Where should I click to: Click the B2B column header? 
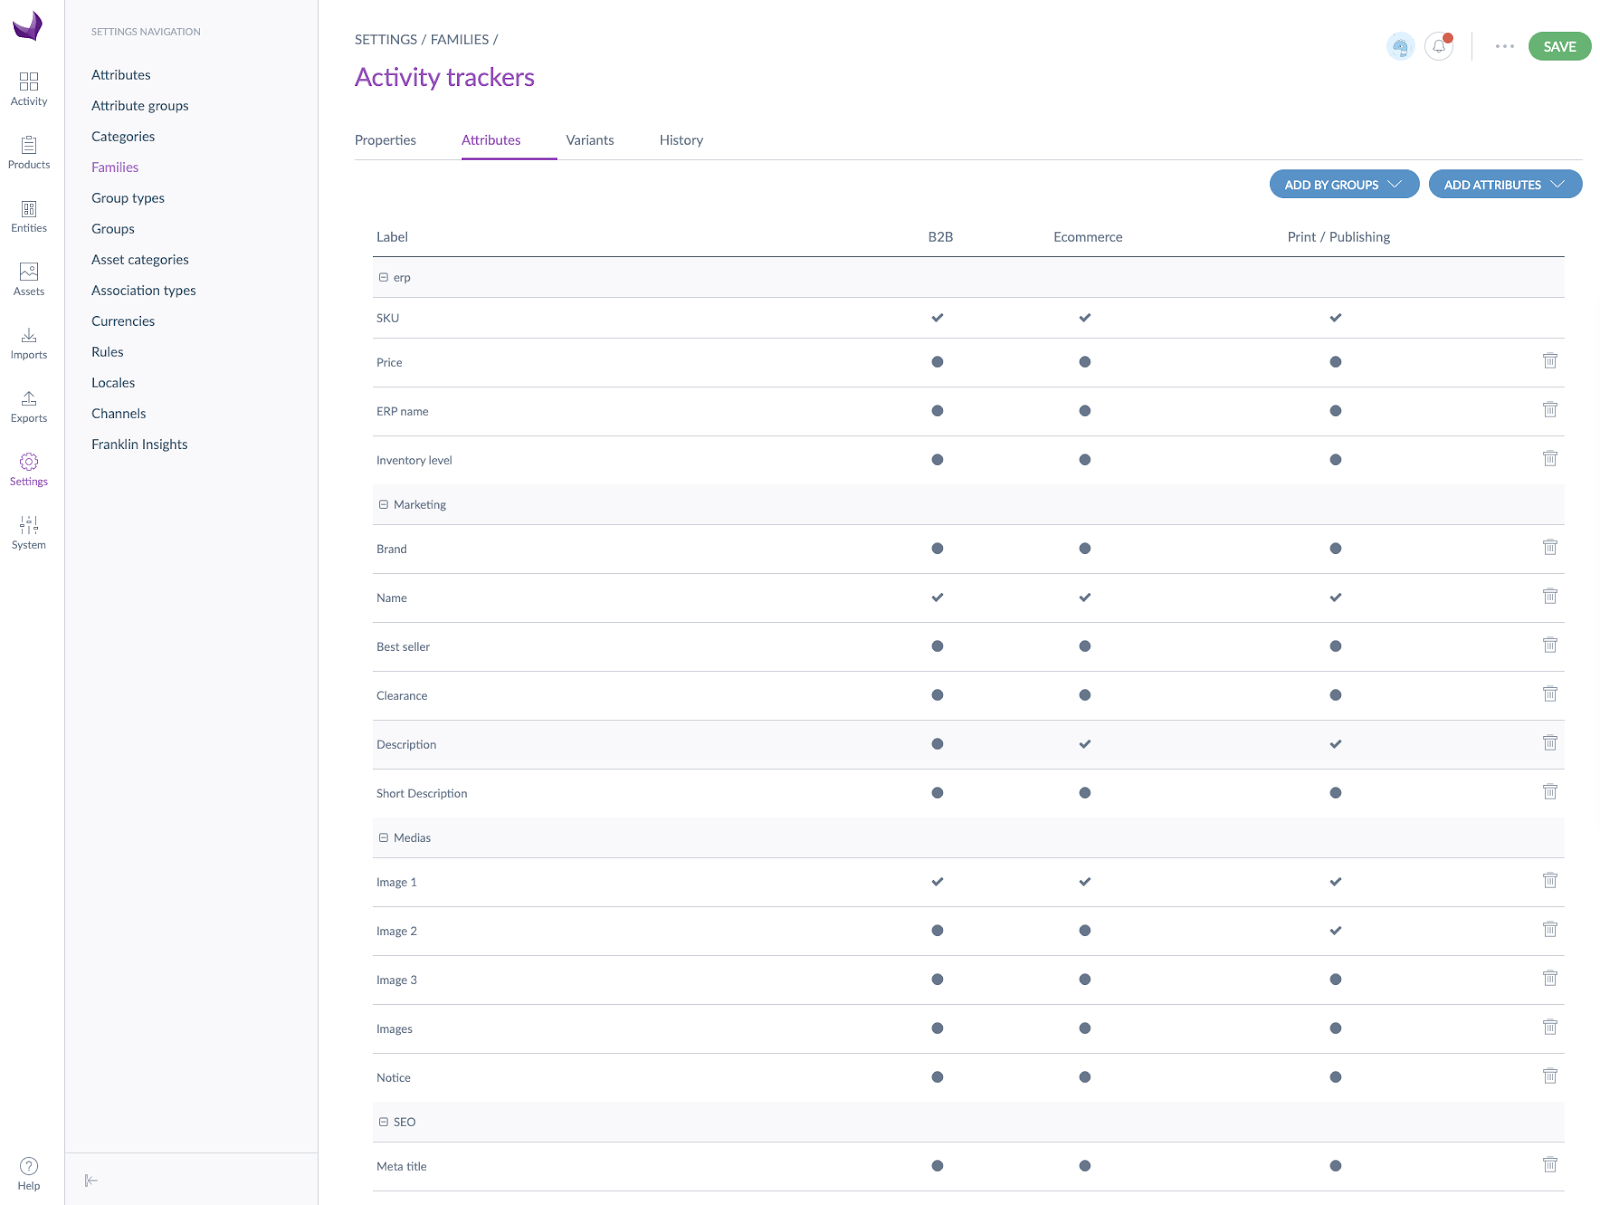940,237
